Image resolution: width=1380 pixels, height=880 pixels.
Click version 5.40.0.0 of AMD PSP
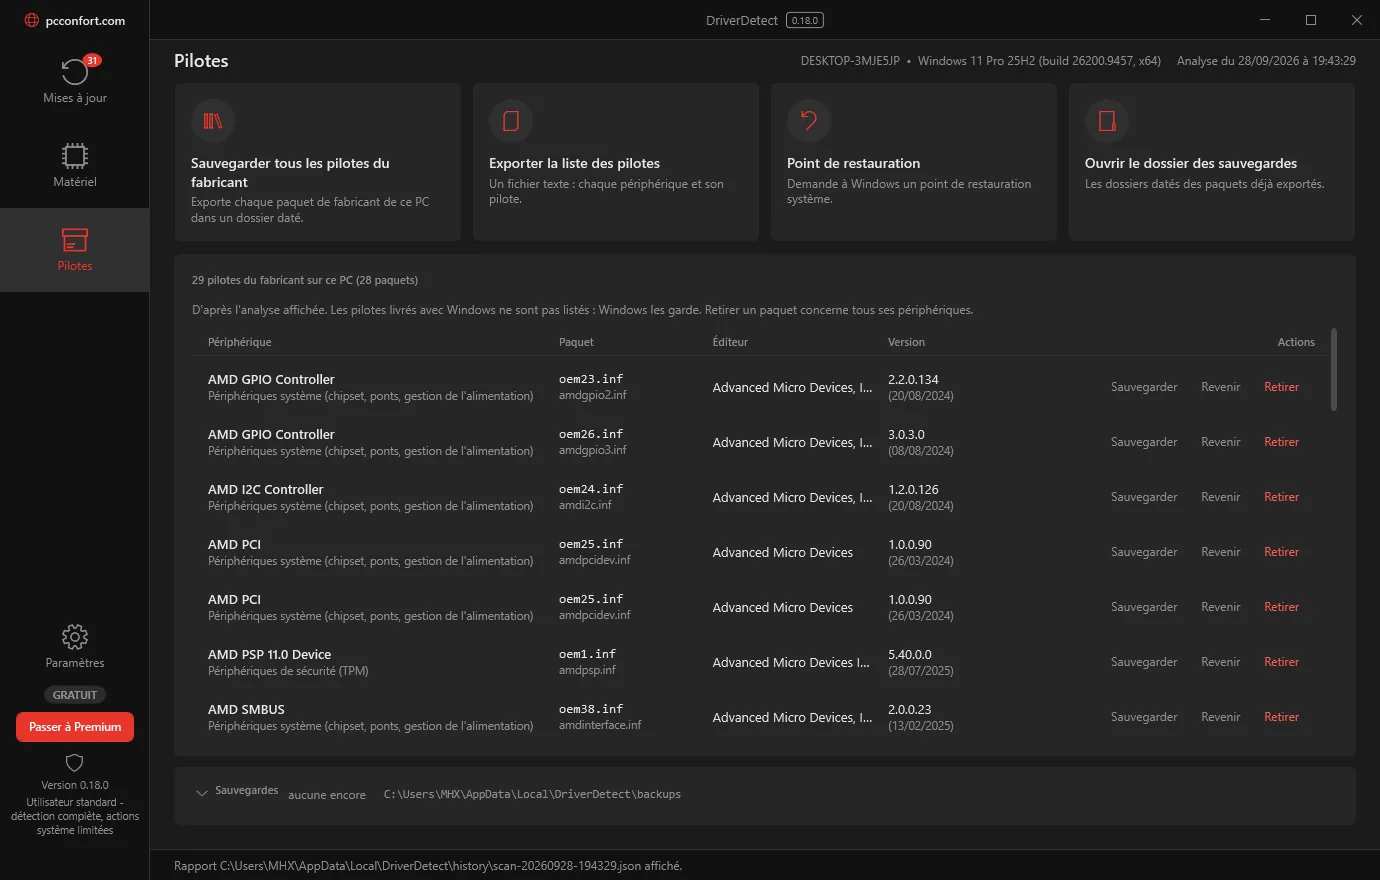(x=909, y=654)
